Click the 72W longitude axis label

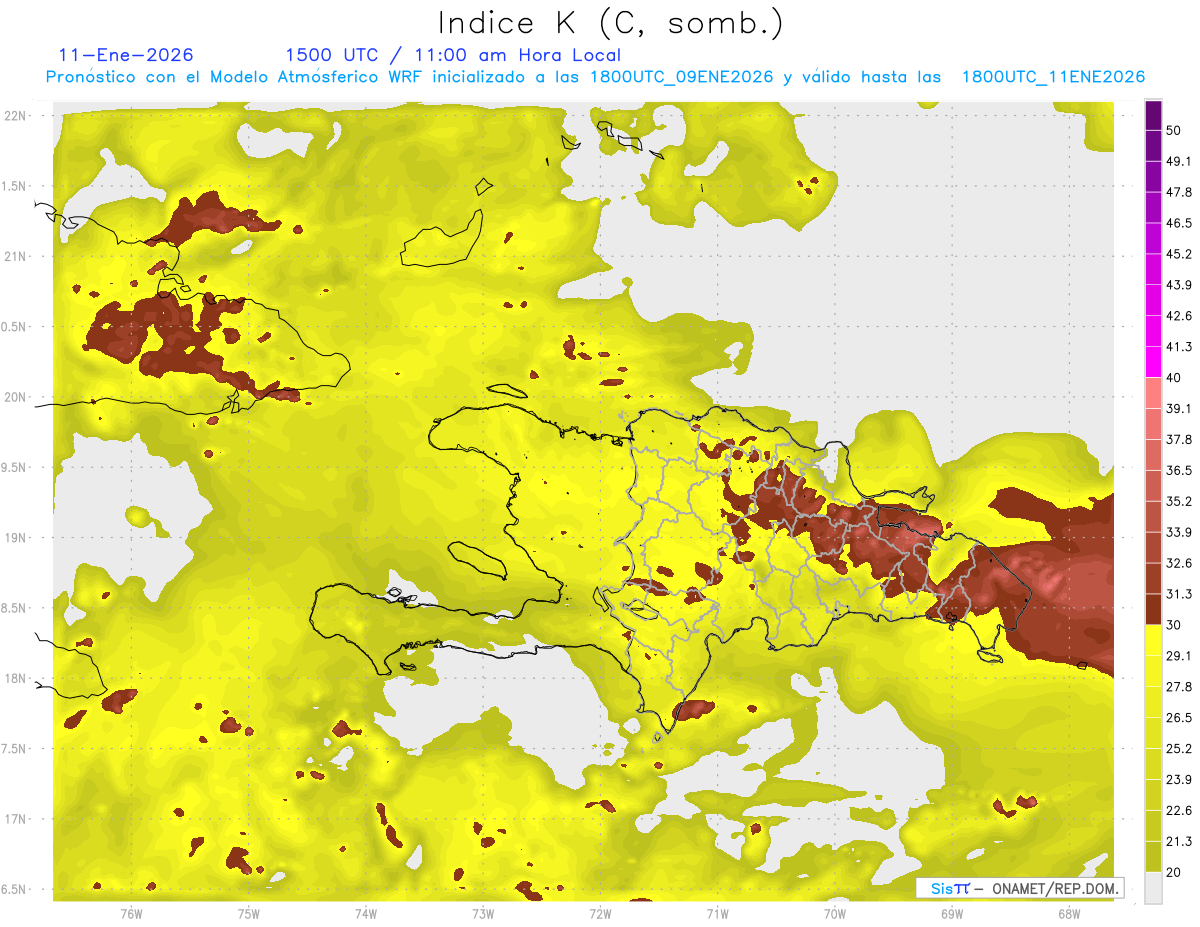pos(600,913)
